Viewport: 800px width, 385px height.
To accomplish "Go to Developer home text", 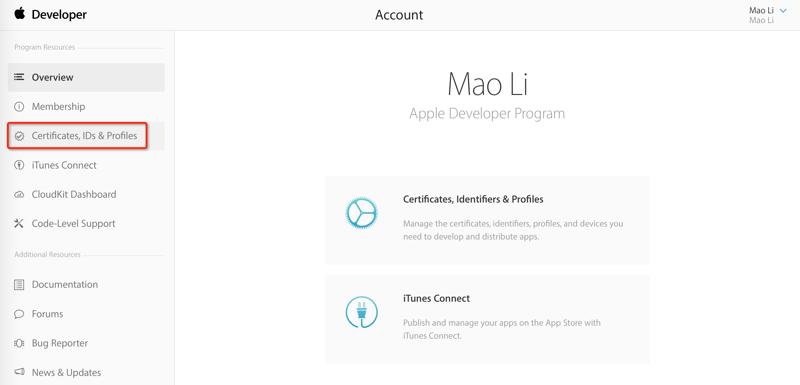I will (59, 15).
